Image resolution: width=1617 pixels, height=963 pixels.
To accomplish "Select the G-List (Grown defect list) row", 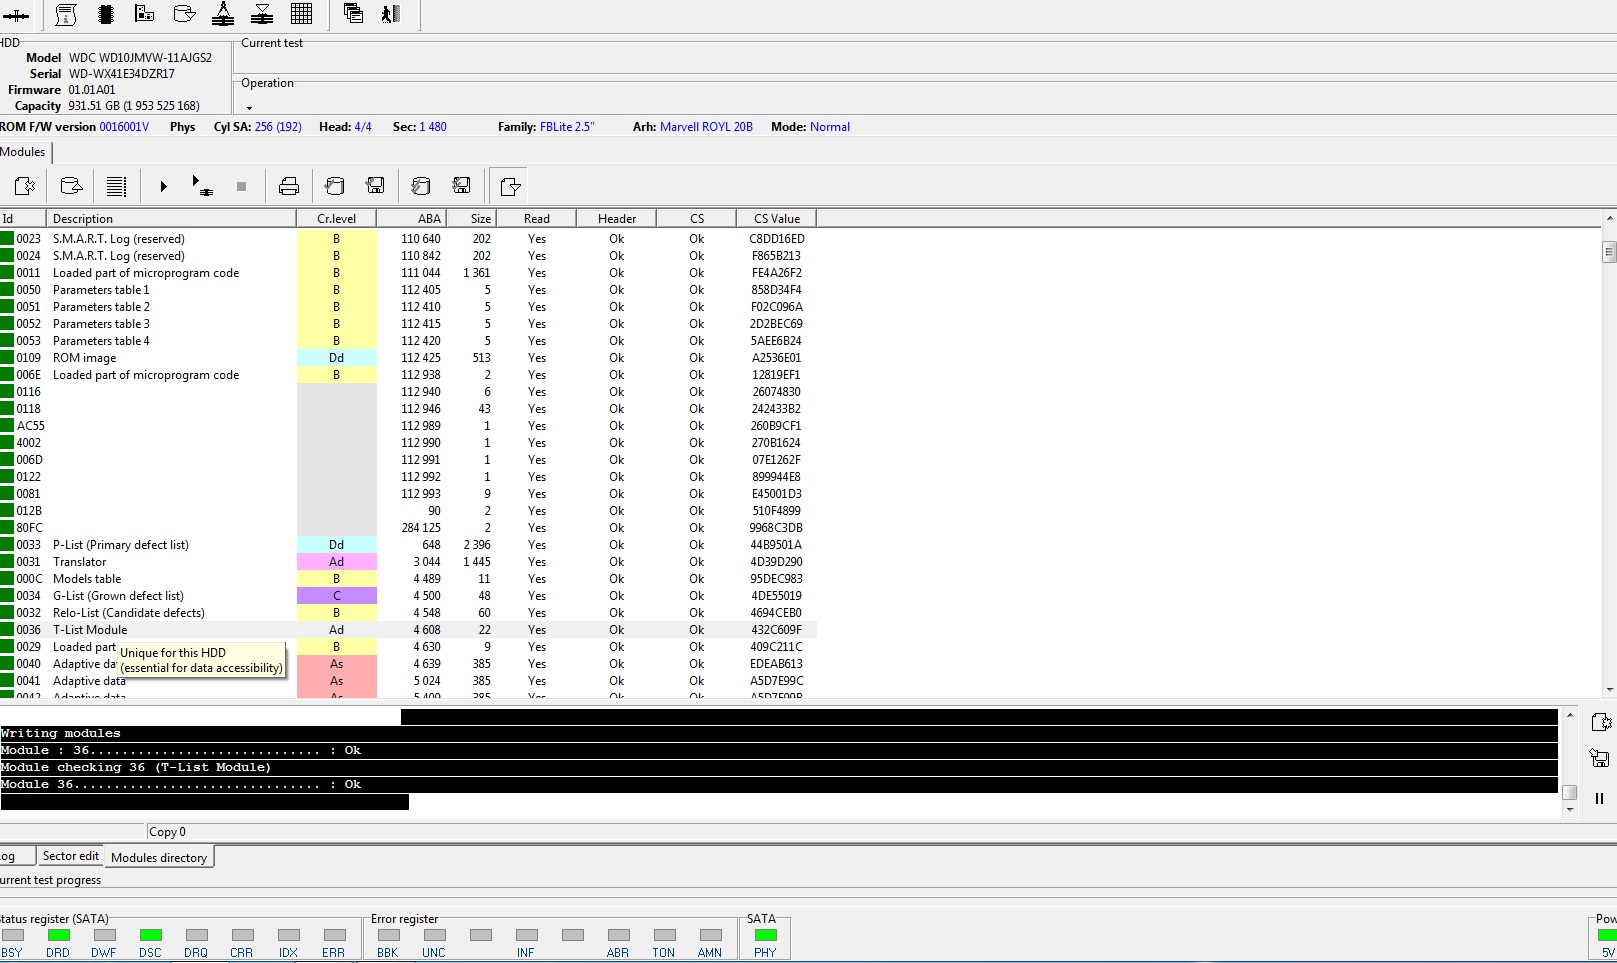I will pos(408,596).
